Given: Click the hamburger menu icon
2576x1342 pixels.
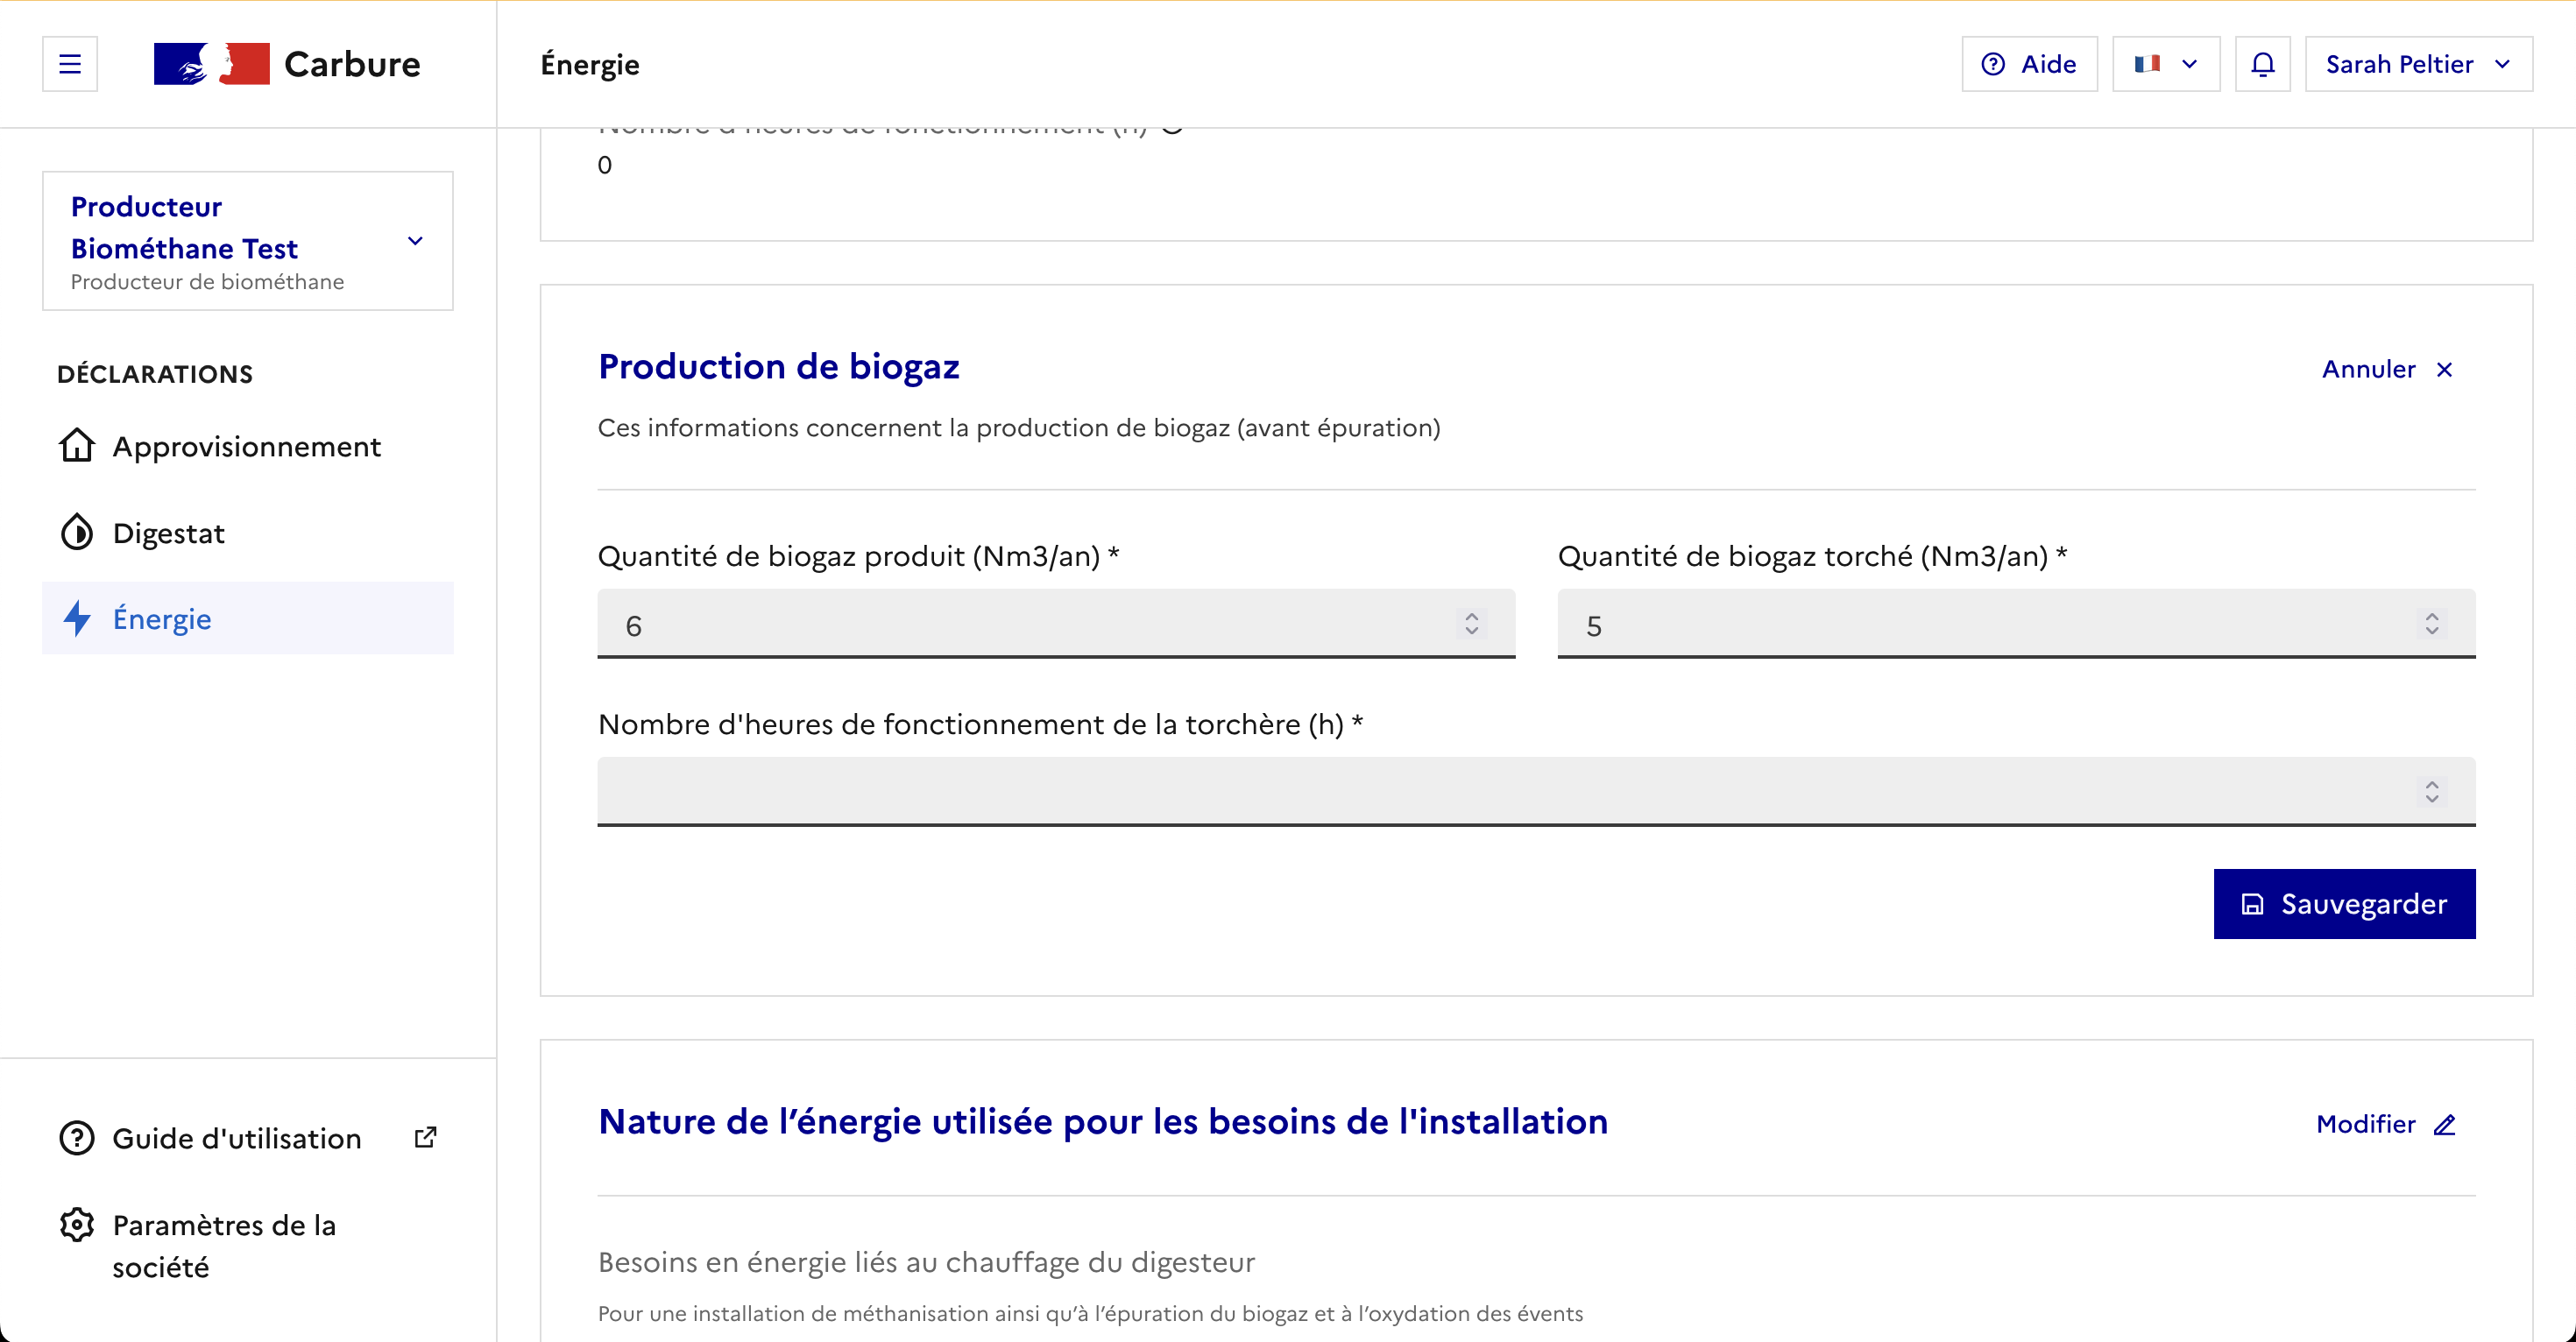Looking at the screenshot, I should click(x=69, y=64).
